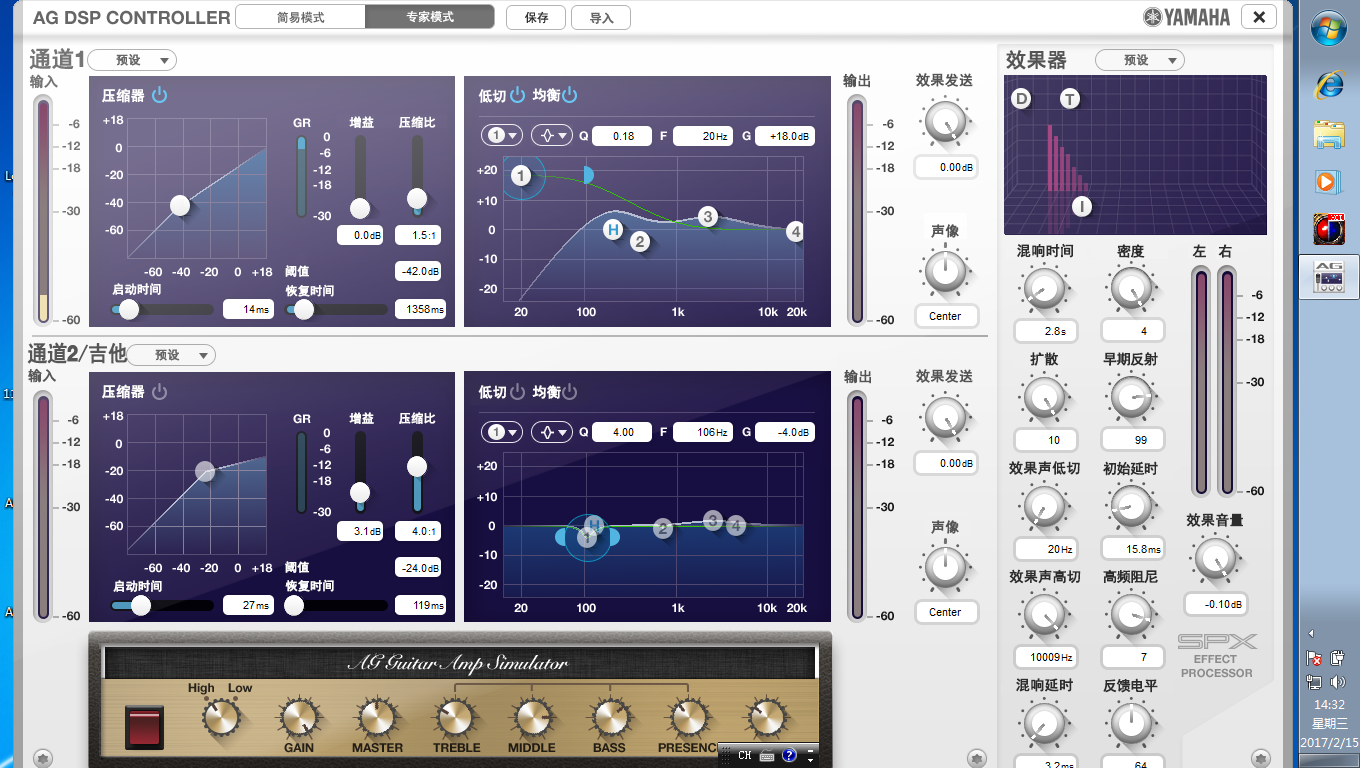1360x768 pixels.
Task: Enable channel 2 均衡 EQ power
Action: click(x=569, y=392)
